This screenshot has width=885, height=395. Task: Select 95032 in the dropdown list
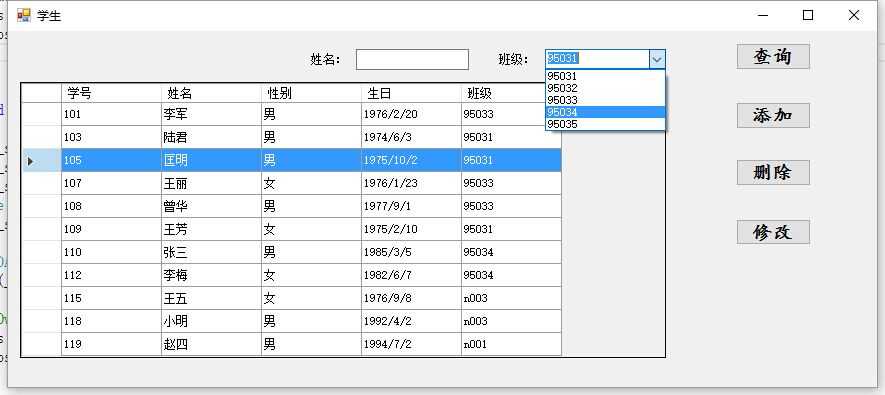[x=606, y=88]
